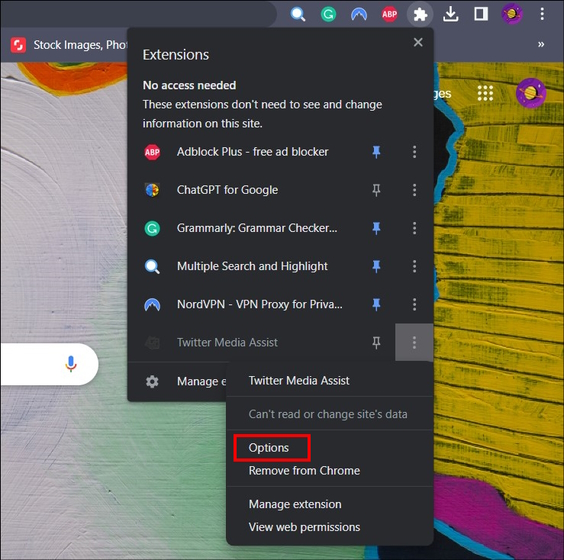This screenshot has height=560, width=564.
Task: Click the Grammarly toolbar icon
Action: tap(328, 14)
